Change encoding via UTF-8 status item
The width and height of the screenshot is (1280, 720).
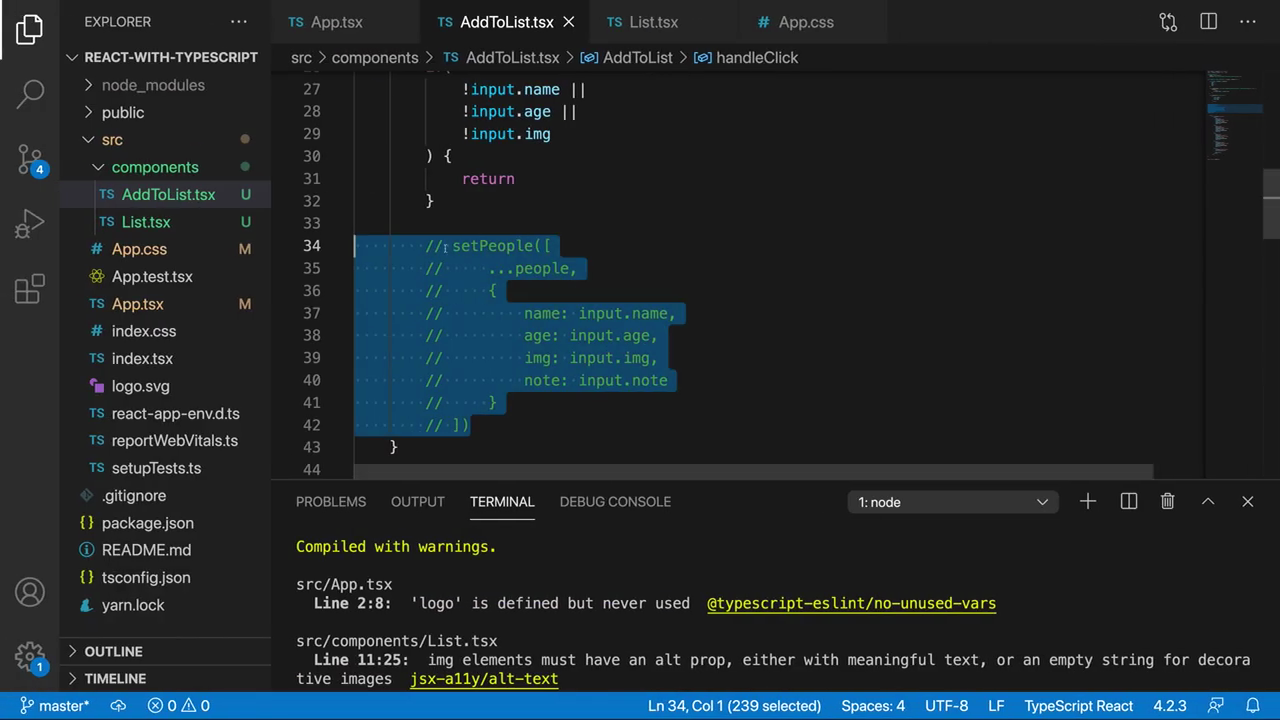click(946, 706)
